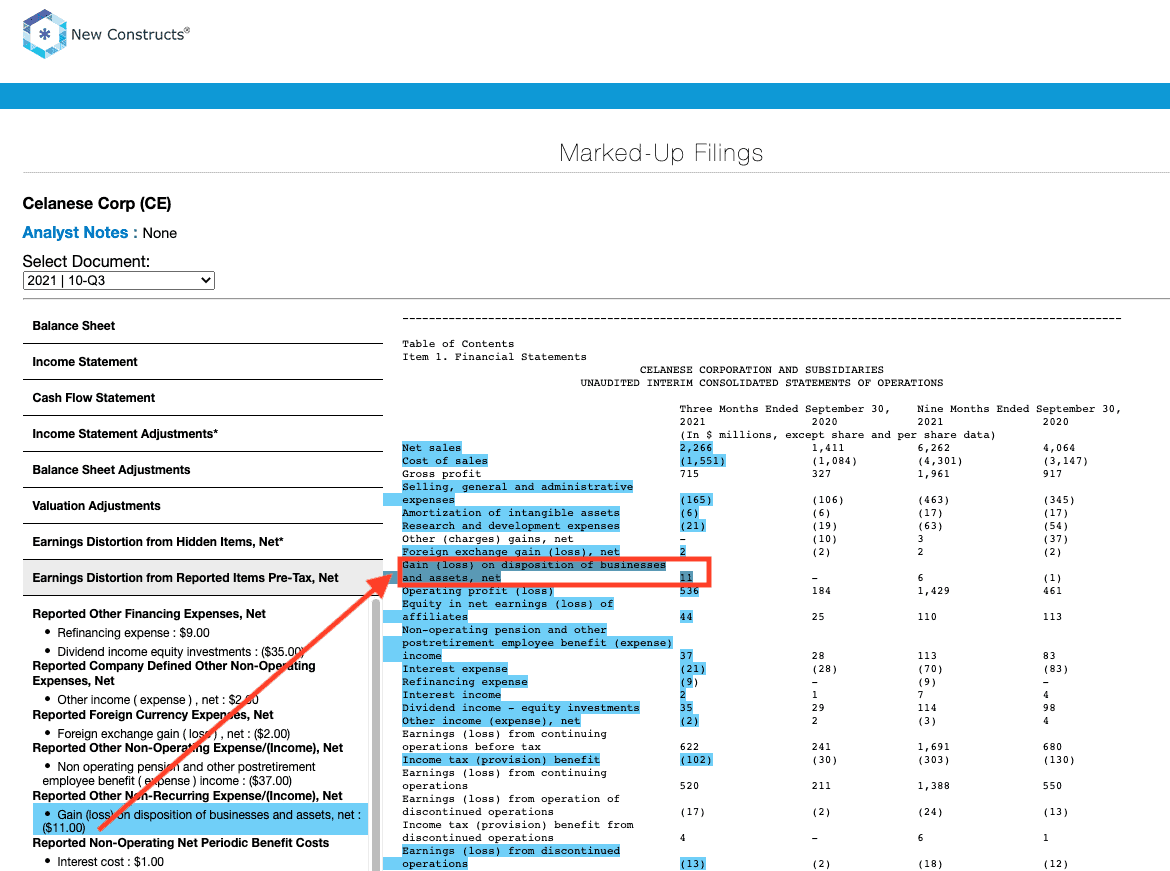
Task: Click highlighted Amortization of intangible assets
Action: coord(510,513)
